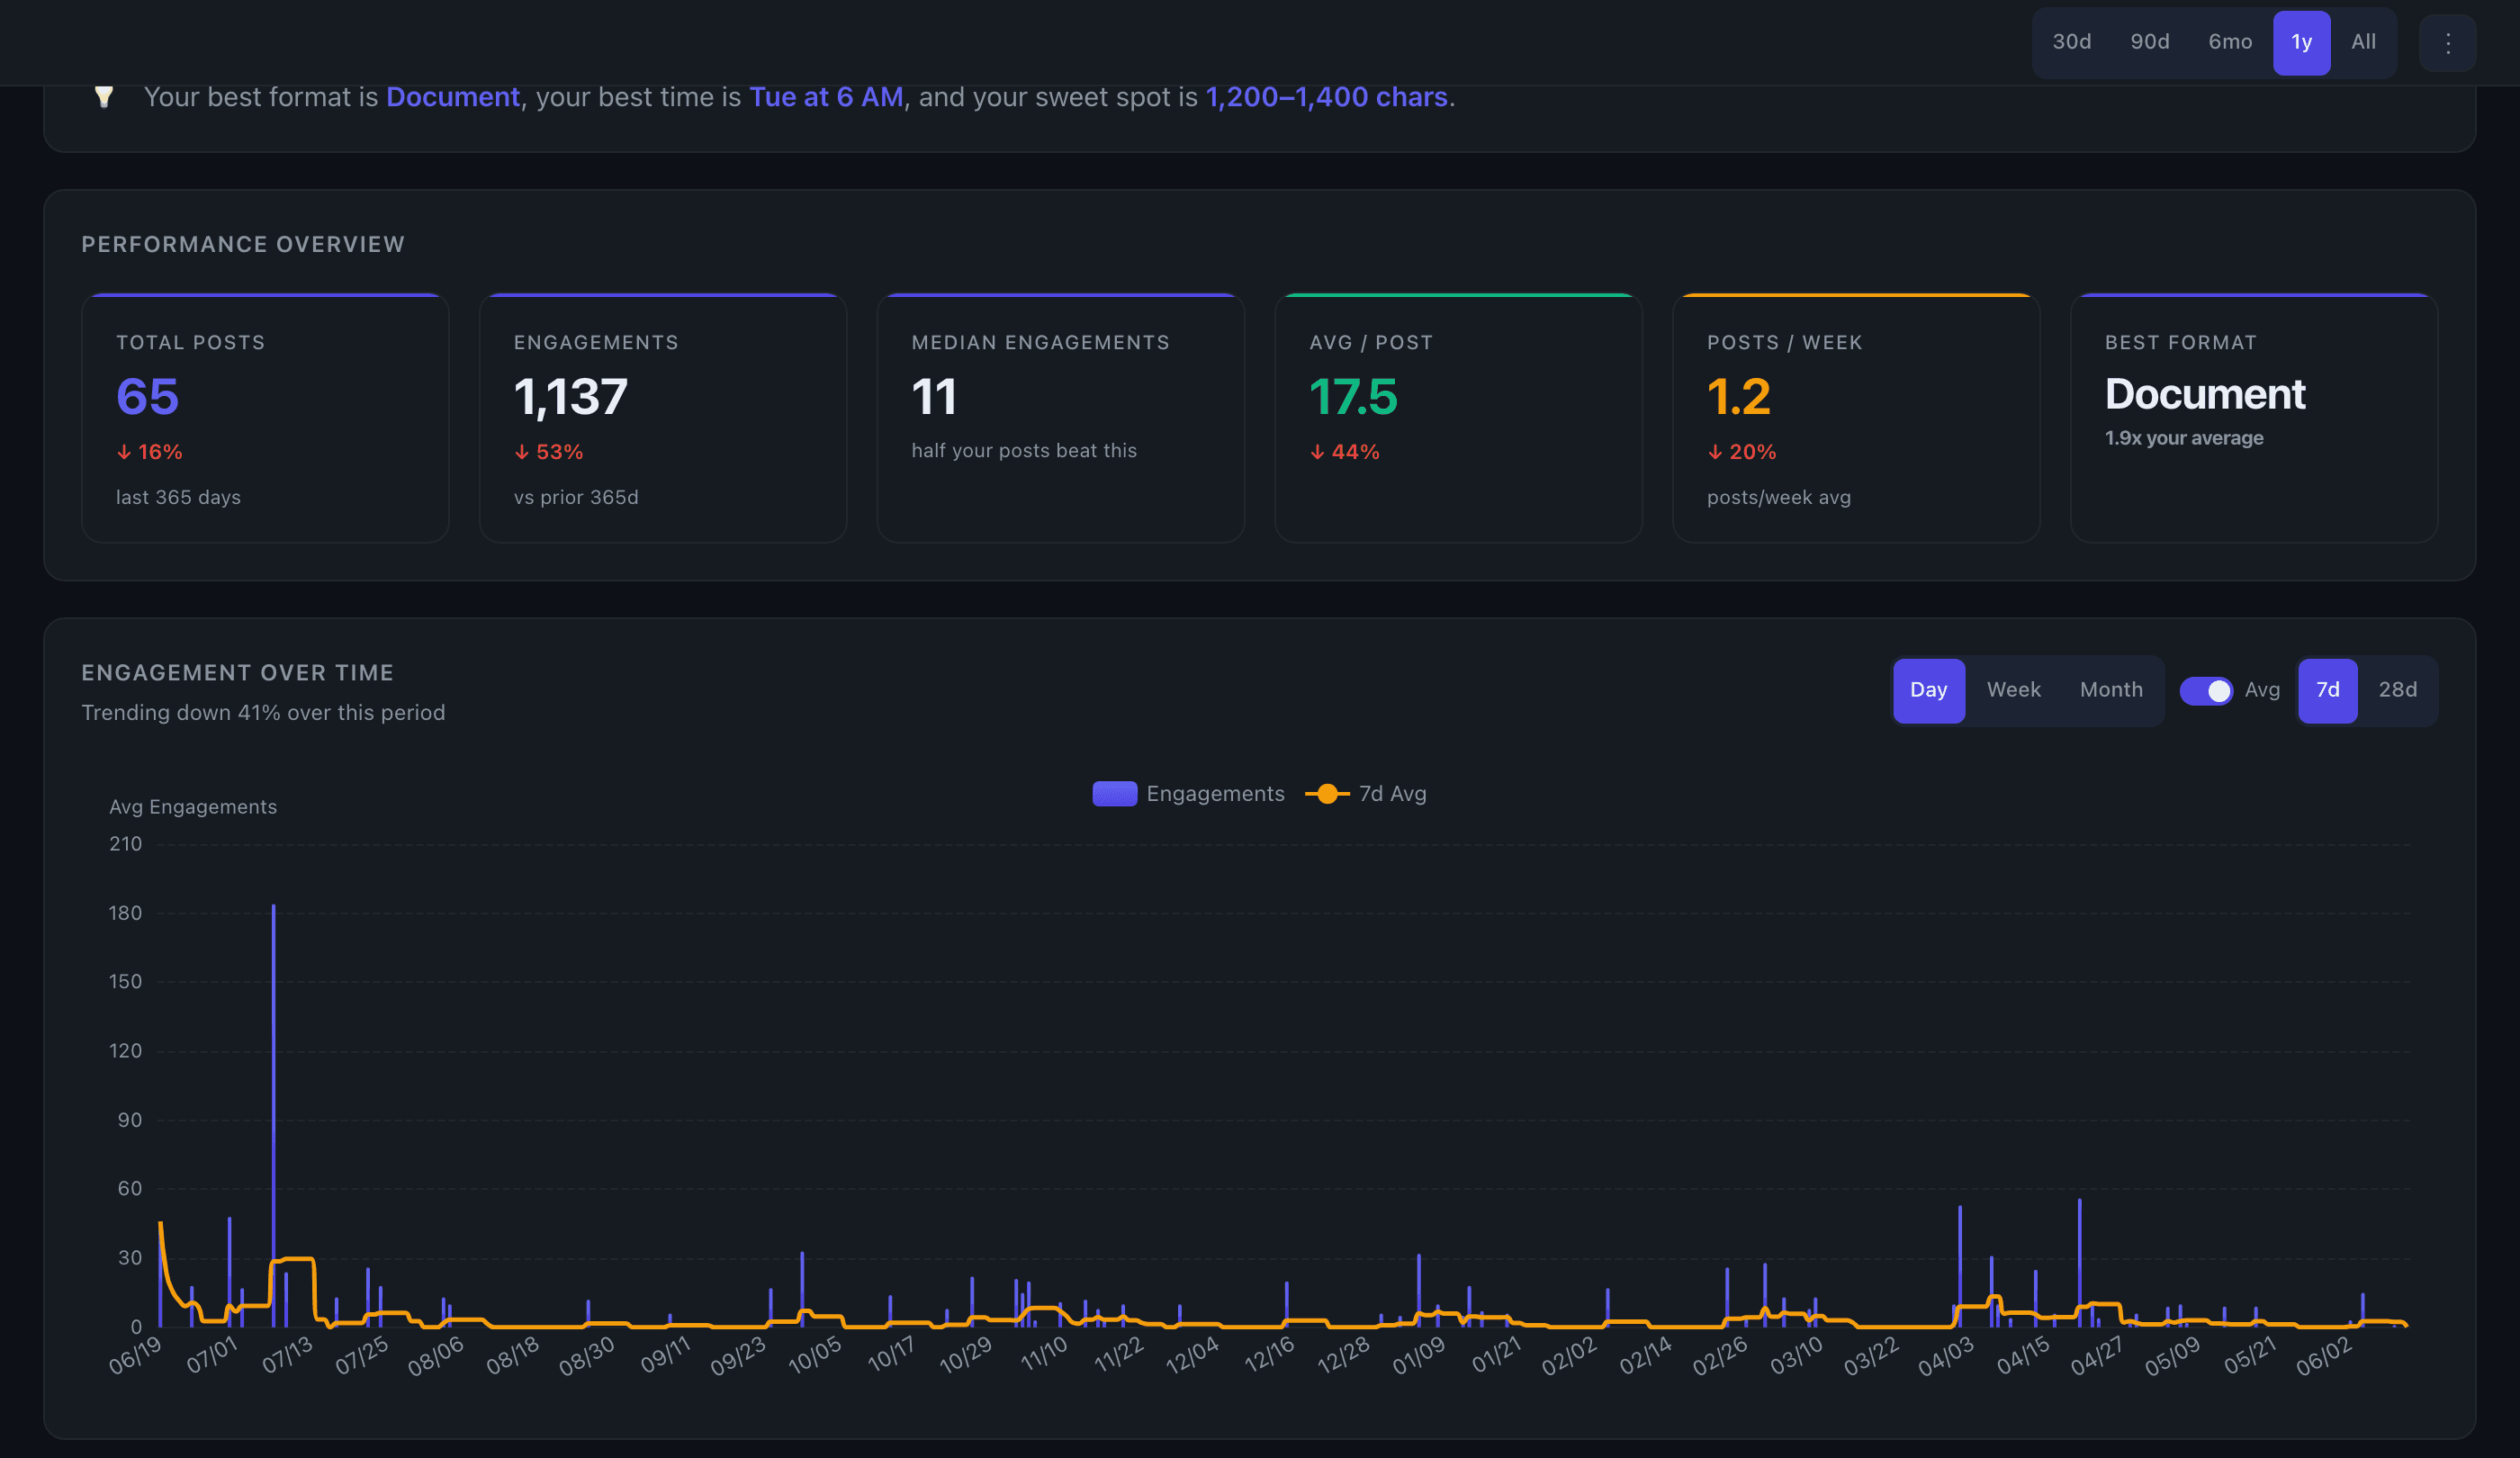The image size is (2520, 1458).
Task: Open the Total Posts card
Action: (265, 418)
